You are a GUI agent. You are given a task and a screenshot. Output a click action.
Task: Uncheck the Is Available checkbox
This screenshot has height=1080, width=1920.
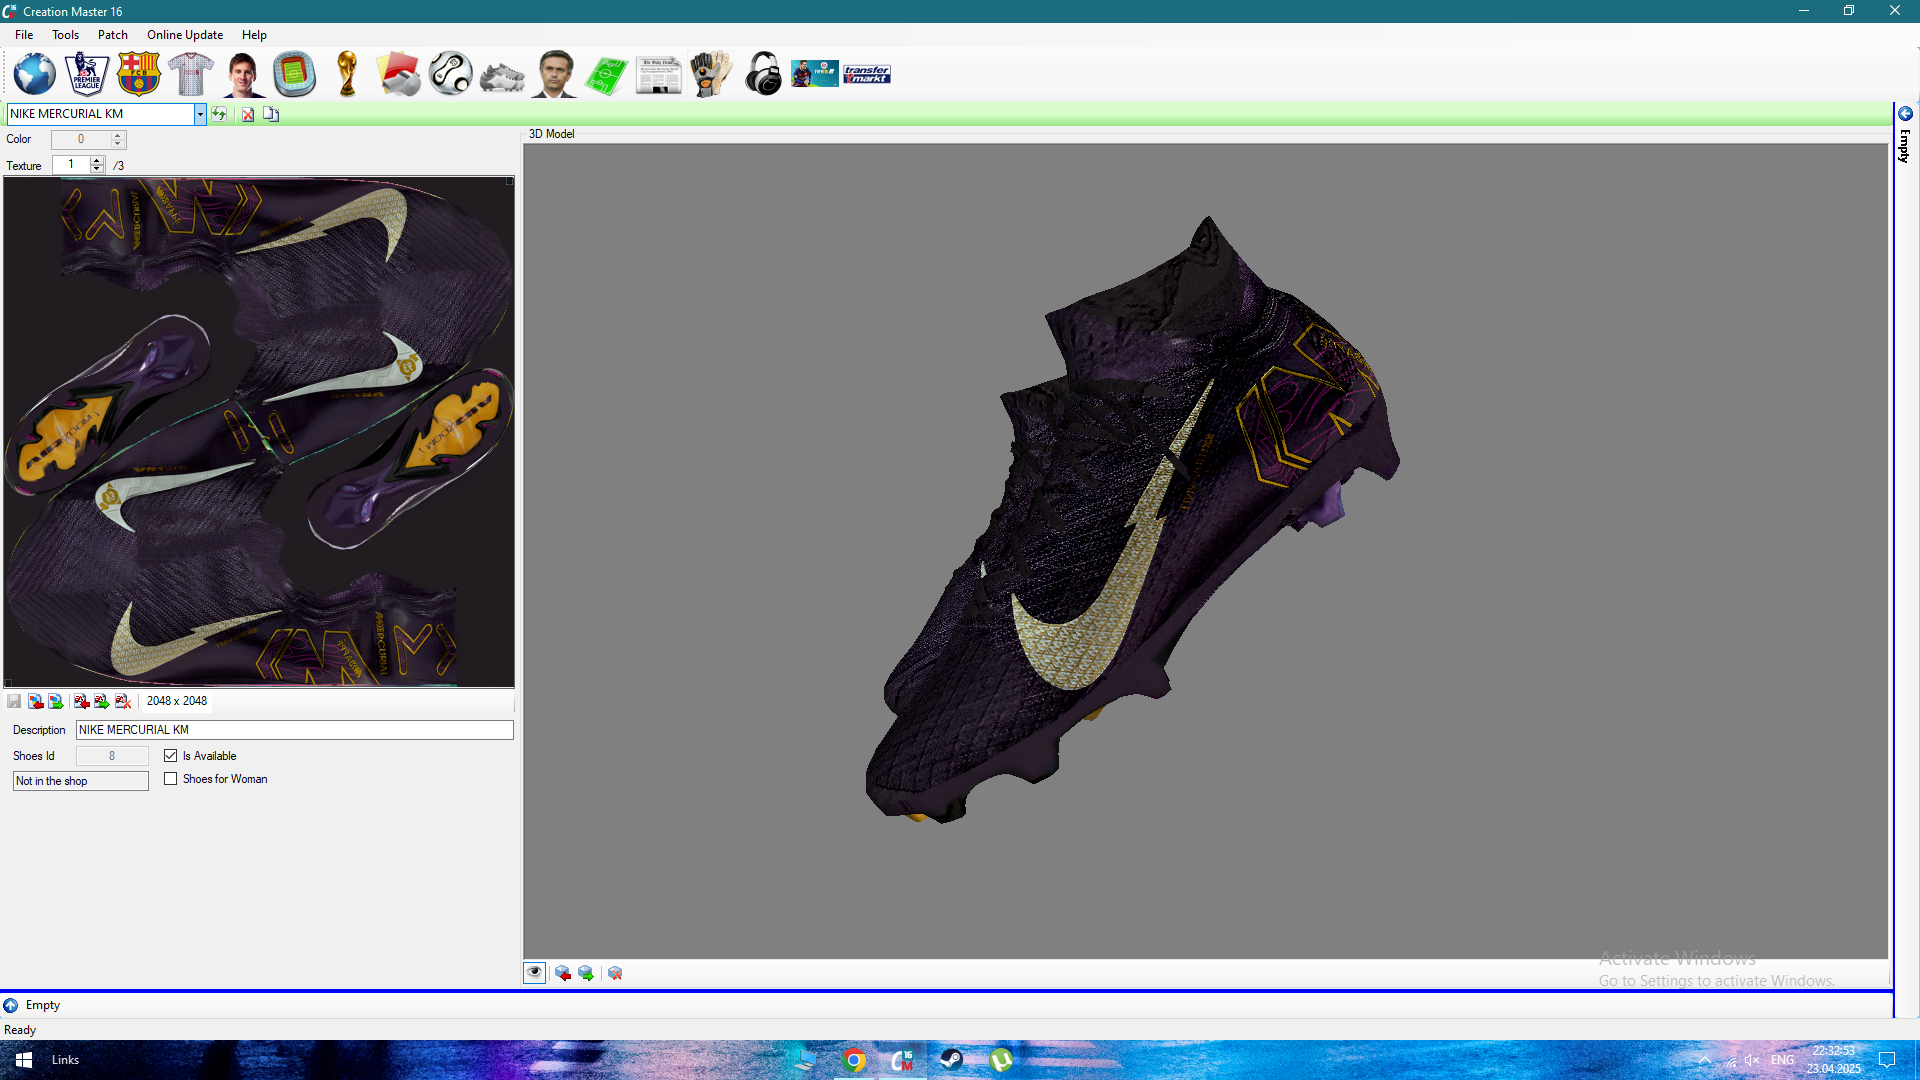pos(171,756)
